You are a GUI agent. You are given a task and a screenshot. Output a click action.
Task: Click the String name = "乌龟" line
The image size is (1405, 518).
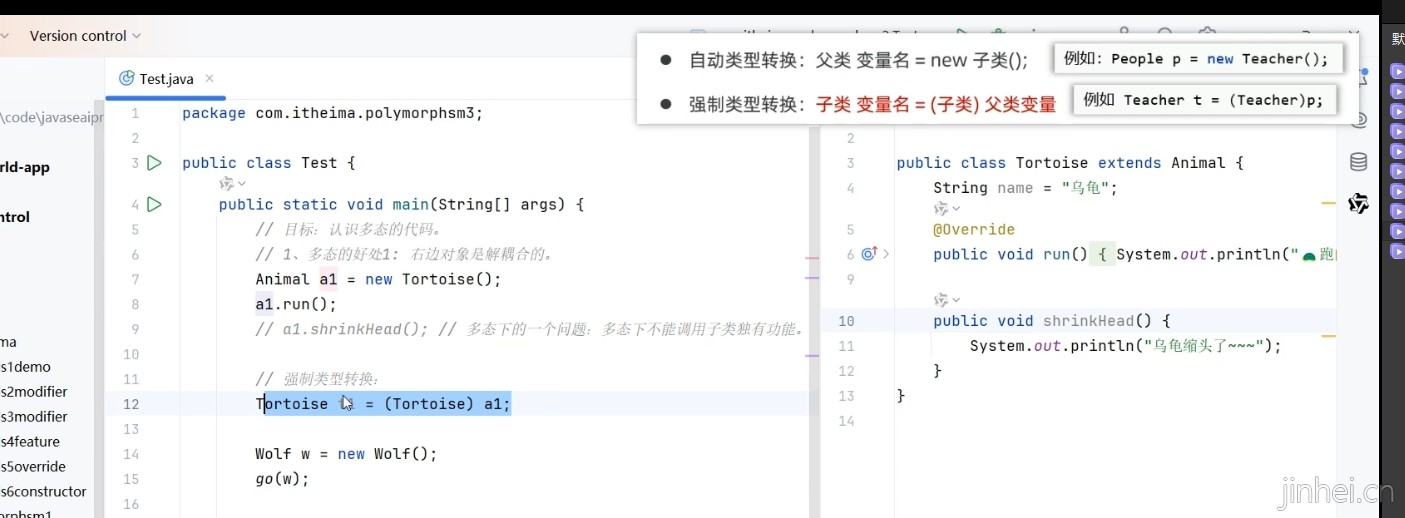tap(1025, 188)
